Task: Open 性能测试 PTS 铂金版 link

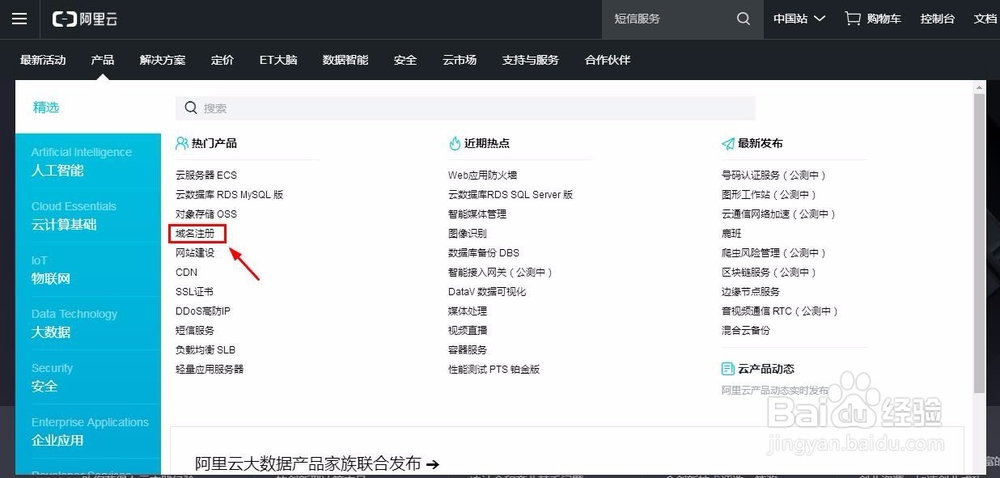Action: (494, 369)
